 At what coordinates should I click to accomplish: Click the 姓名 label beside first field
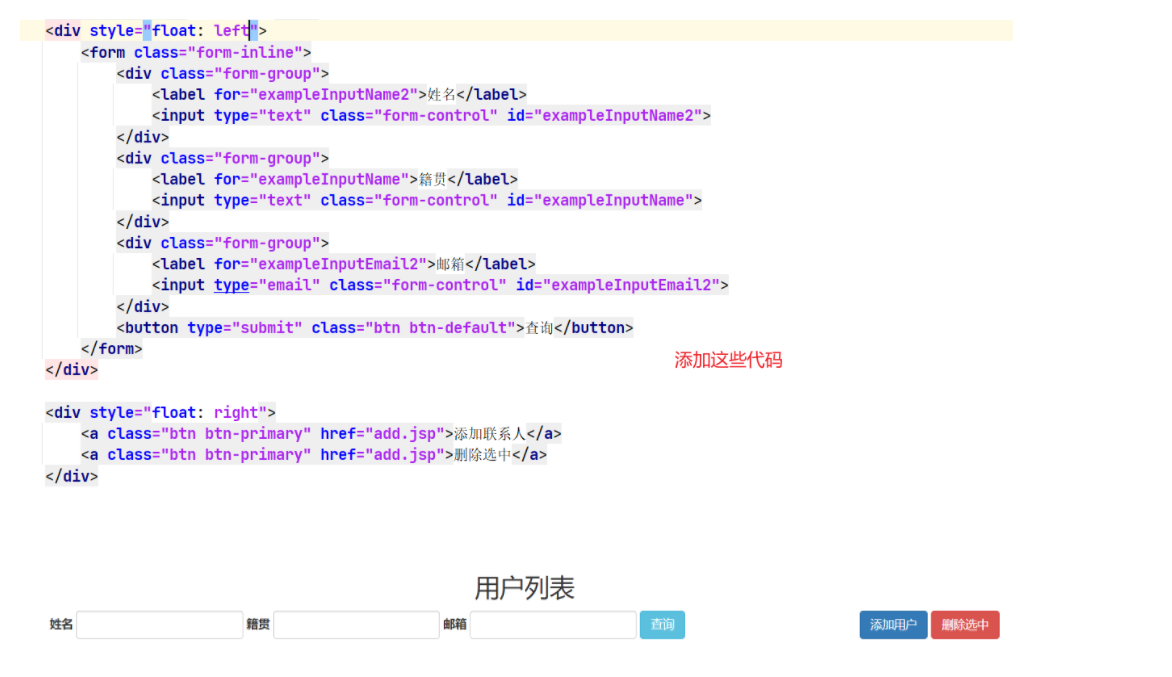point(61,625)
